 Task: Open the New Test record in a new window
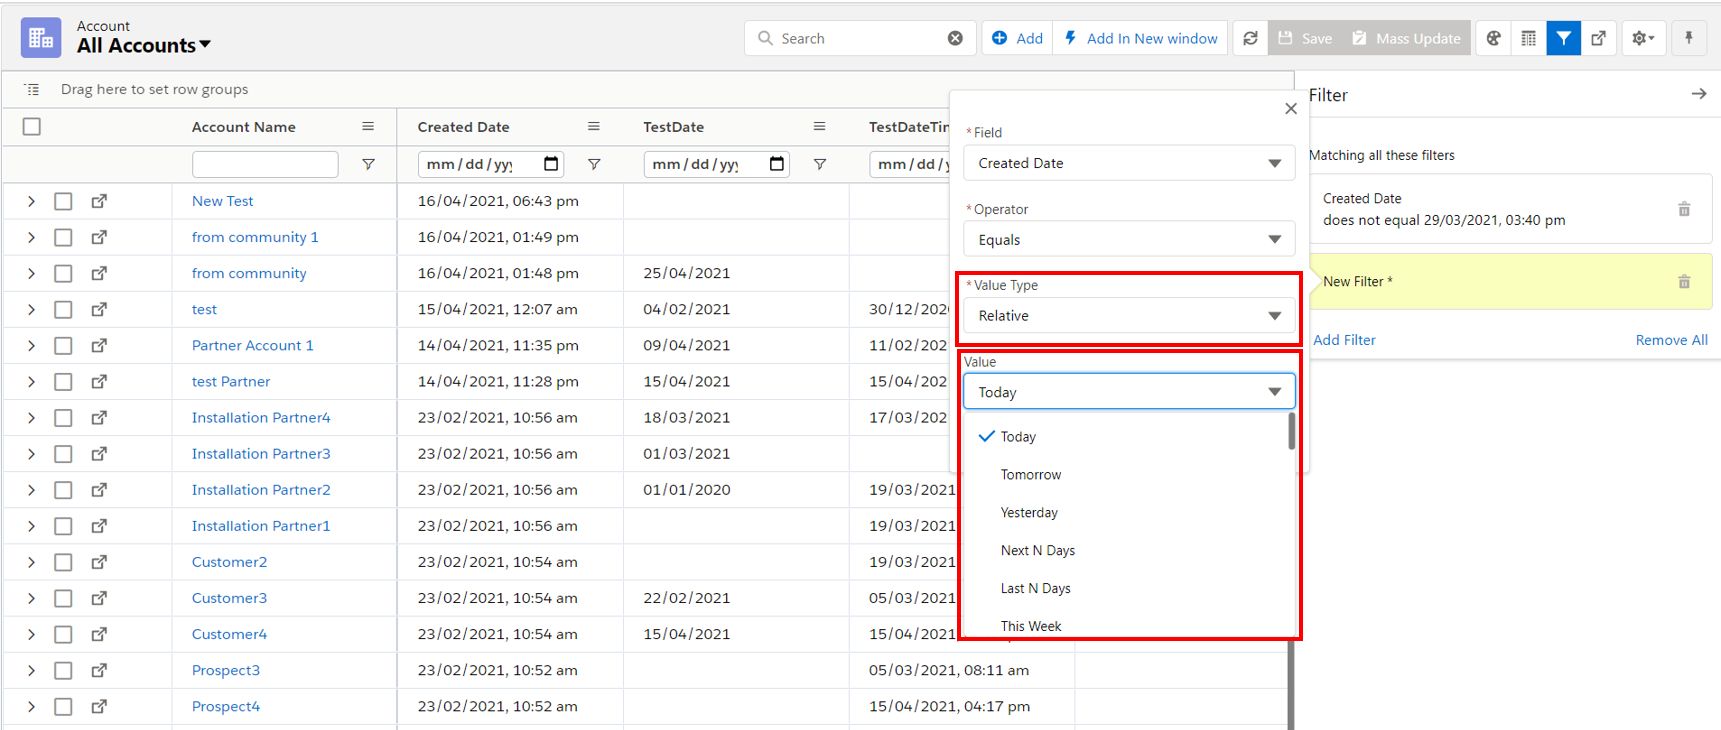click(x=99, y=201)
